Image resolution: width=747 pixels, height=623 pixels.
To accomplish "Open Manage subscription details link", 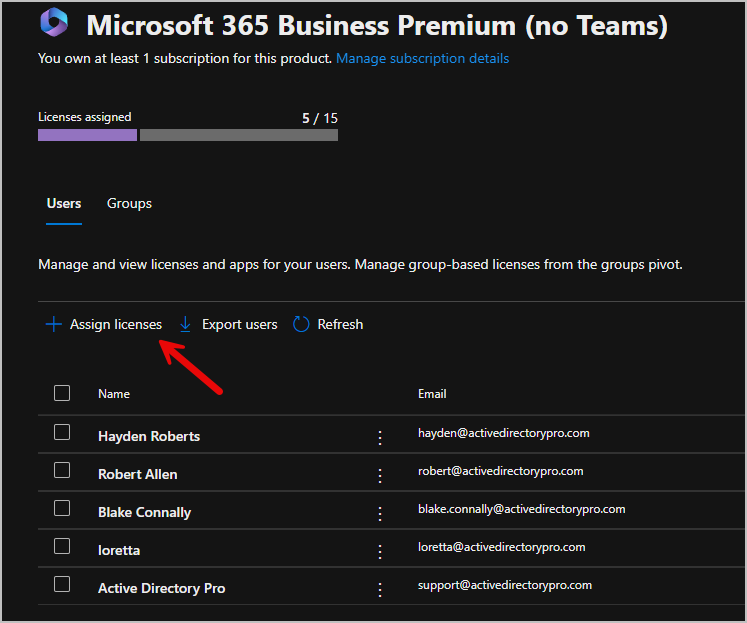I will coord(422,58).
